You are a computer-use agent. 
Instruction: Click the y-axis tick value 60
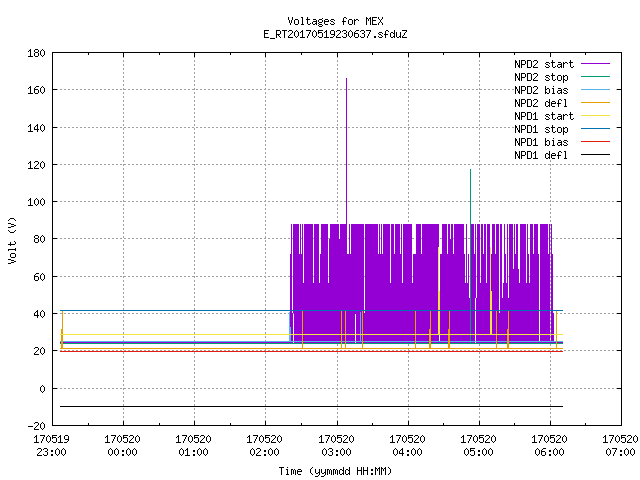39,277
